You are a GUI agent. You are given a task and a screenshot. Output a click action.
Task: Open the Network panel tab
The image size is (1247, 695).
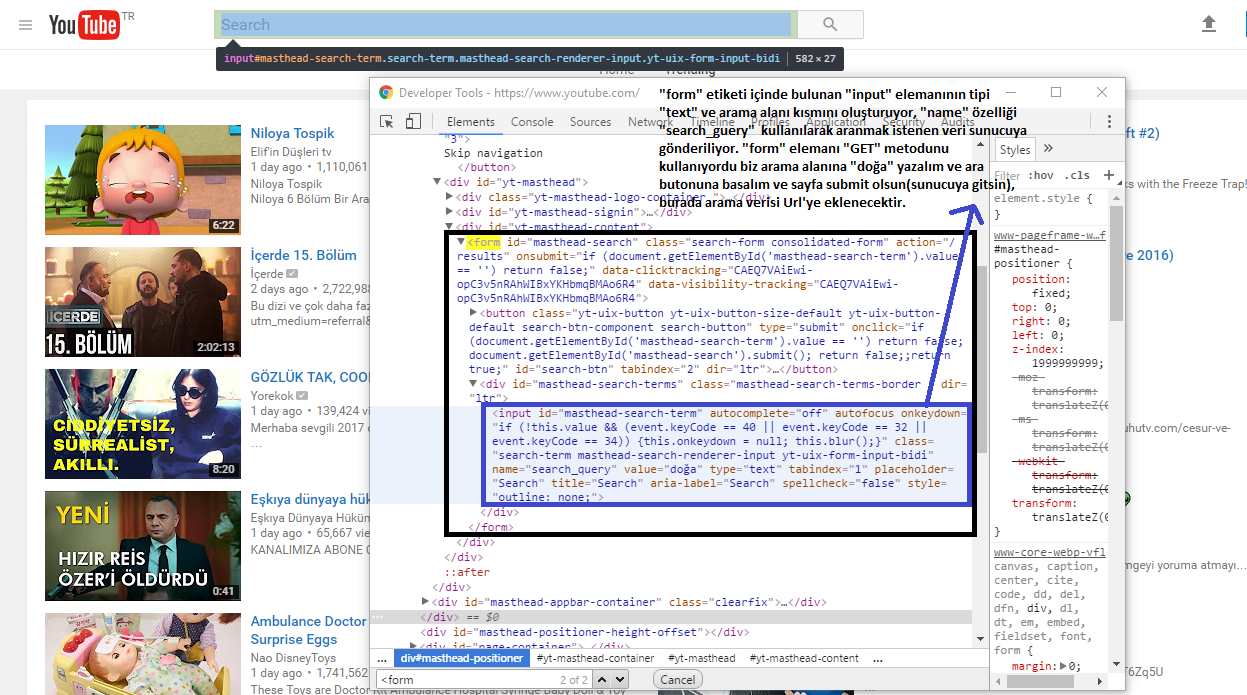click(x=650, y=121)
